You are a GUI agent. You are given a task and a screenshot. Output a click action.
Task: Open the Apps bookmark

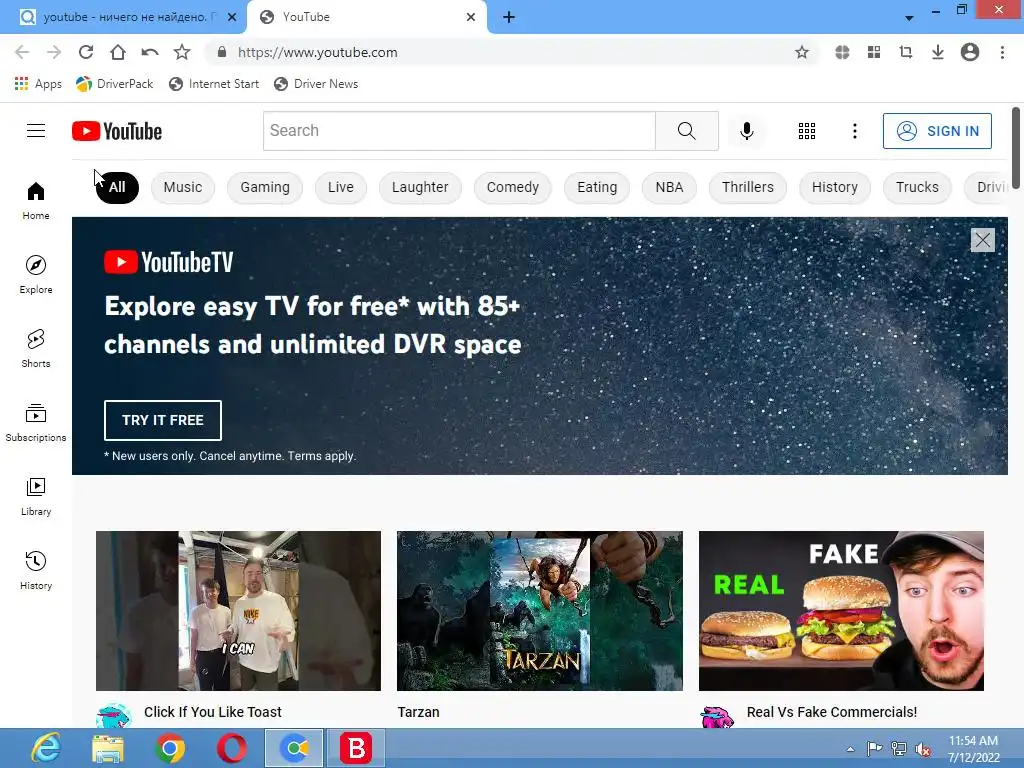click(x=38, y=84)
